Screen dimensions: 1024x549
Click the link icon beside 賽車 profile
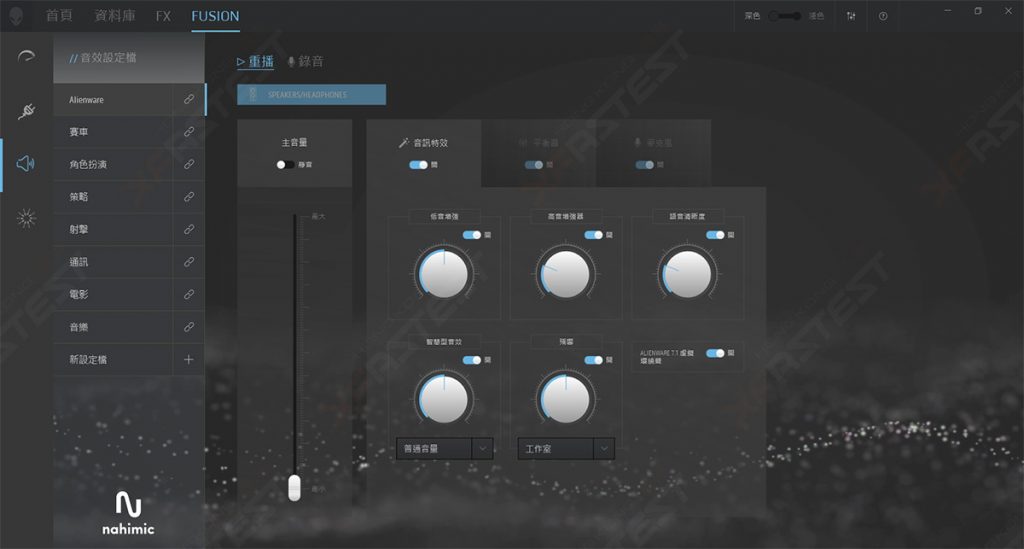(x=189, y=132)
